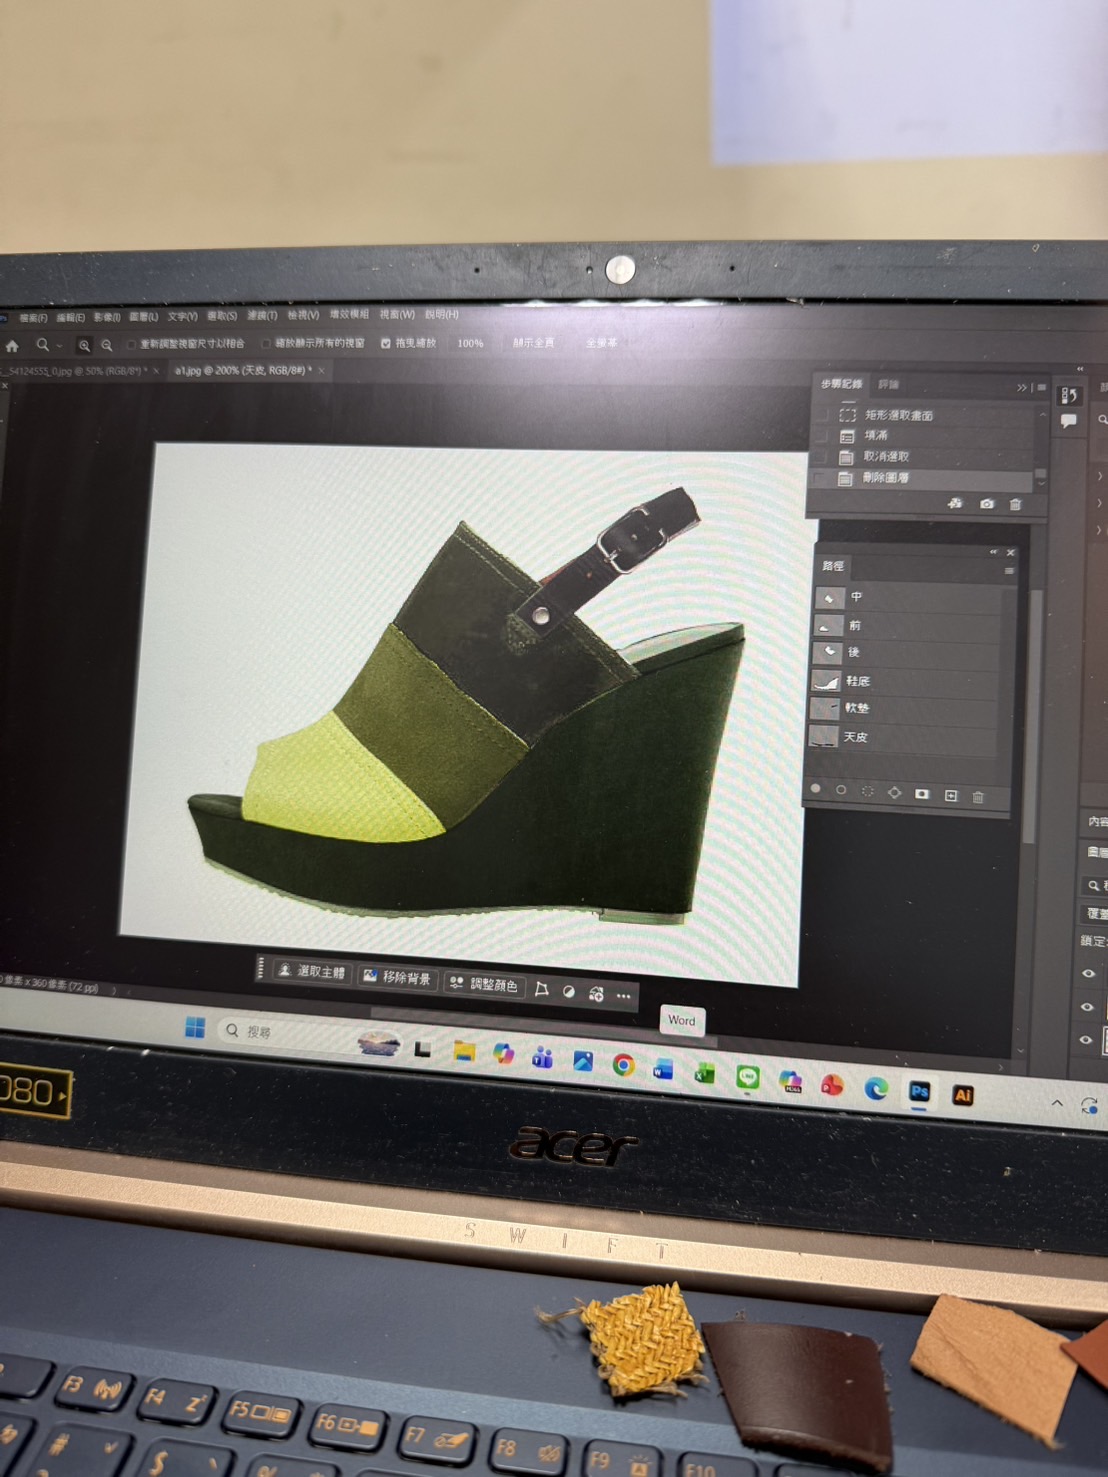Toggle the top layer eye visibility icon
The image size is (1108, 1477).
tap(1088, 973)
